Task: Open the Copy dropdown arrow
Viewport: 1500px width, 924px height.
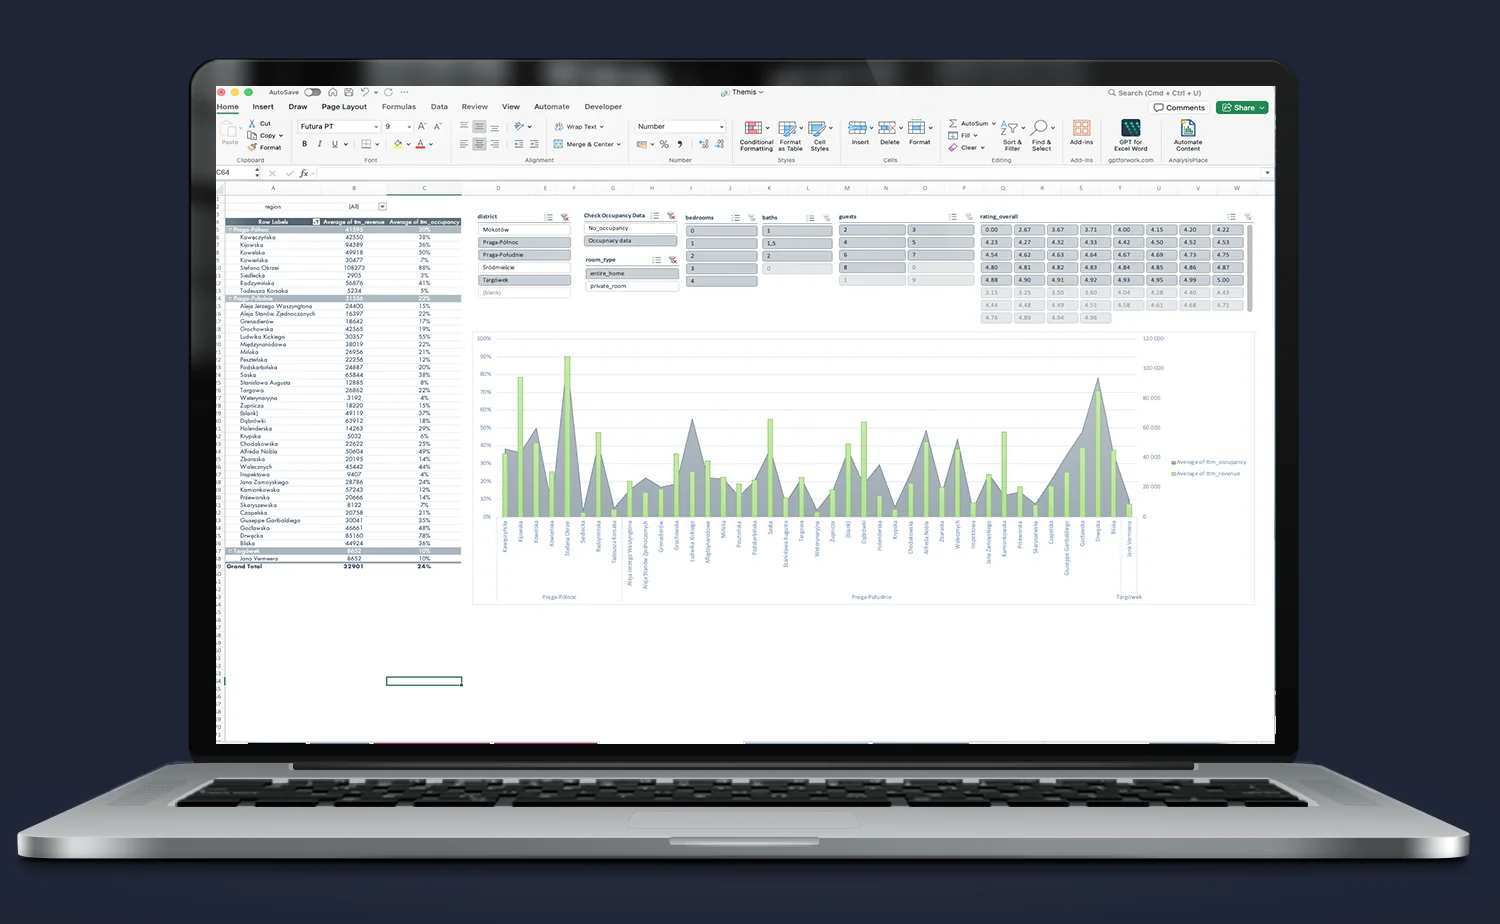Action: click(x=281, y=136)
